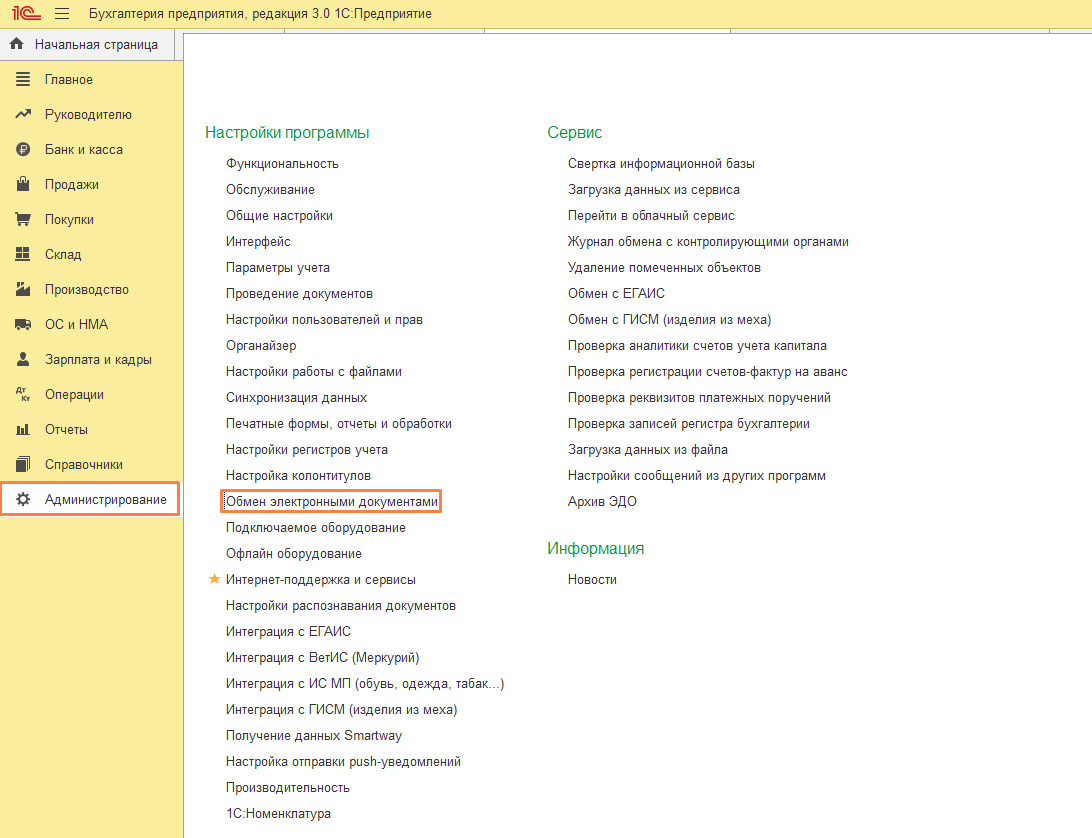Click the Банк и касса ruble icon
The image size is (1092, 838).
pos(23,149)
